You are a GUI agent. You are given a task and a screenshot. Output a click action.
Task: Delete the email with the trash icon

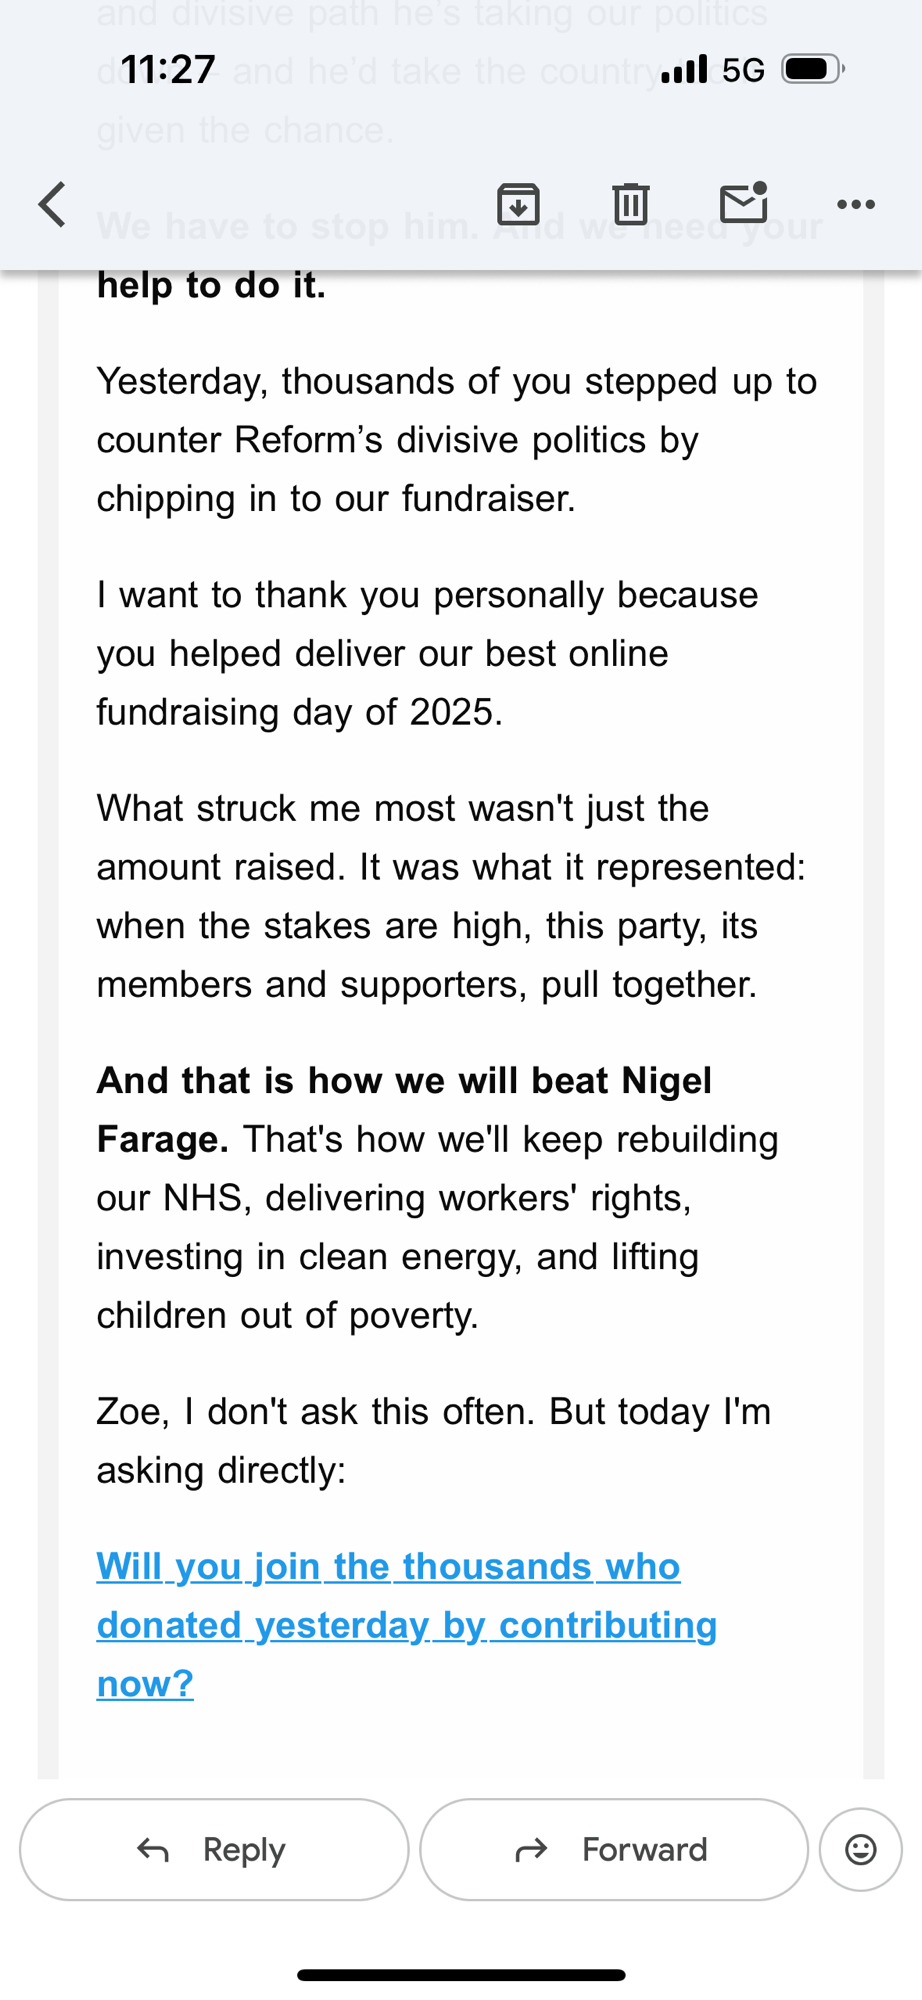click(x=630, y=204)
